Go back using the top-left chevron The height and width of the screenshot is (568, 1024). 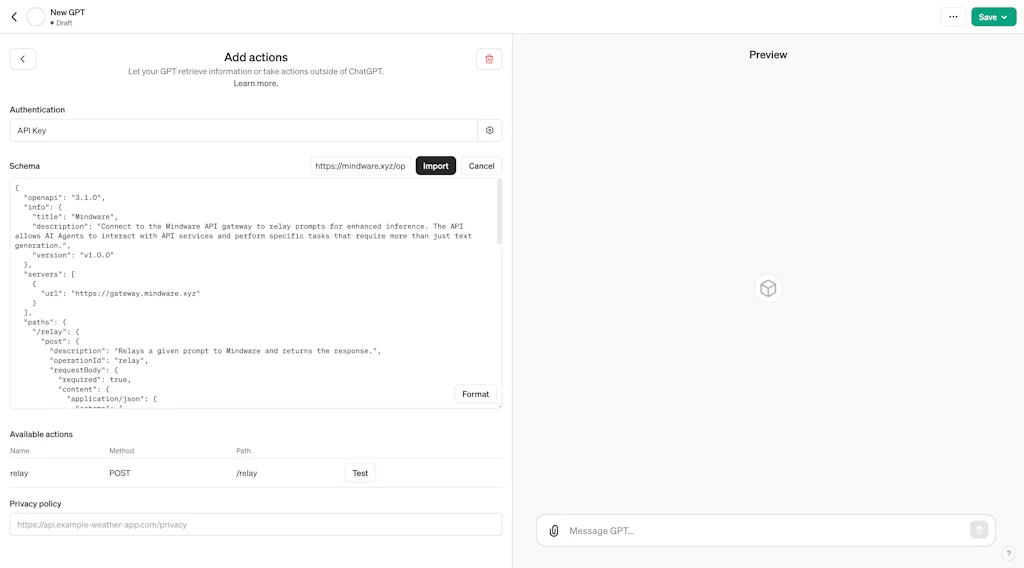(14, 17)
